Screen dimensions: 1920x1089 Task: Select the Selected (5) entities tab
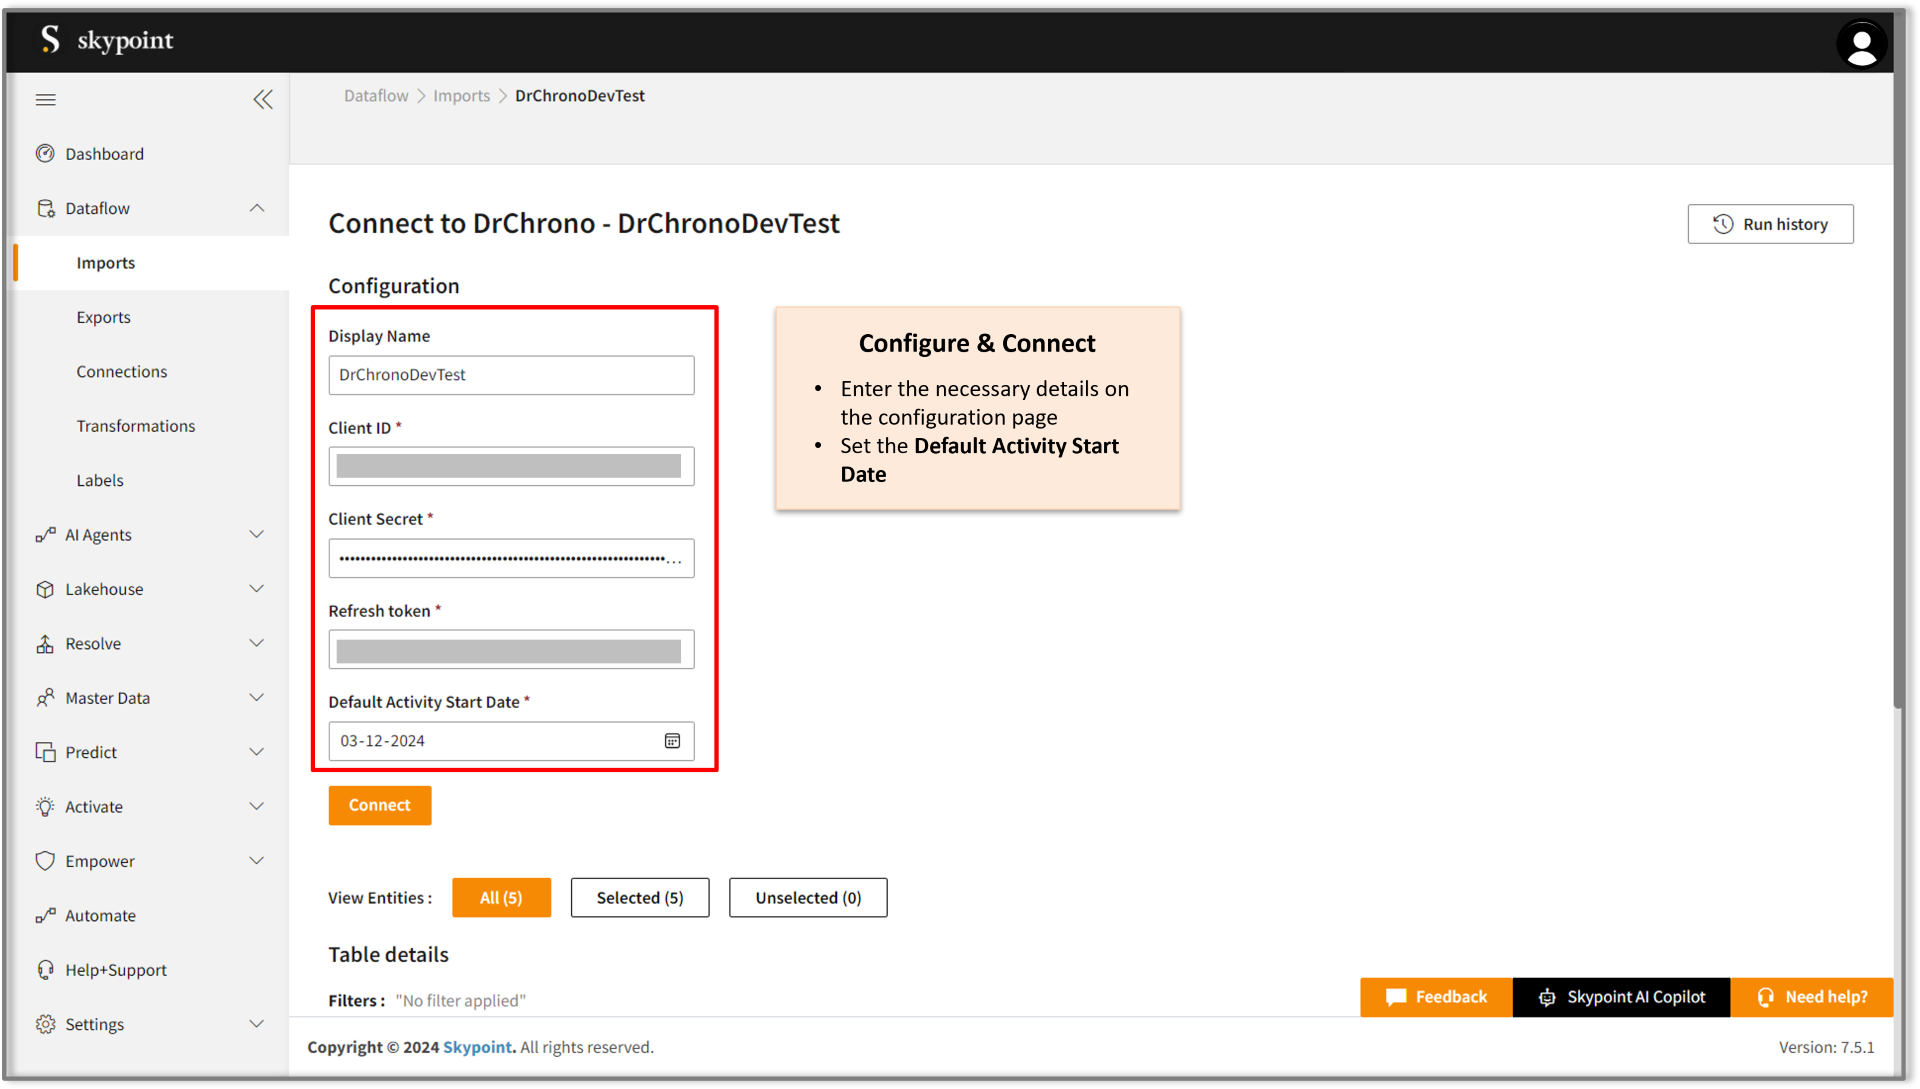tap(640, 897)
